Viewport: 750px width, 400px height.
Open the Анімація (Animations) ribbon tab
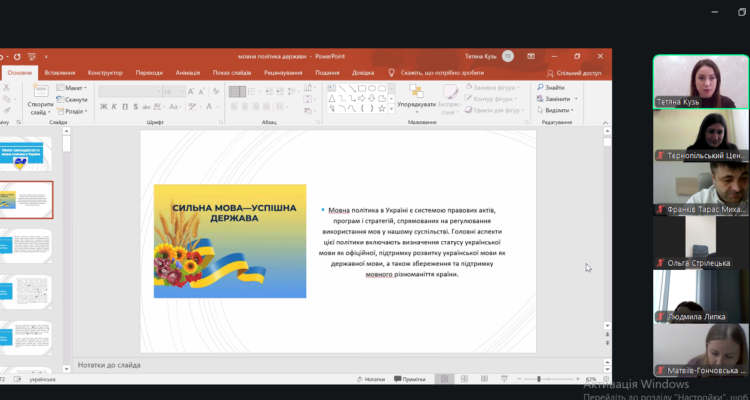point(188,73)
